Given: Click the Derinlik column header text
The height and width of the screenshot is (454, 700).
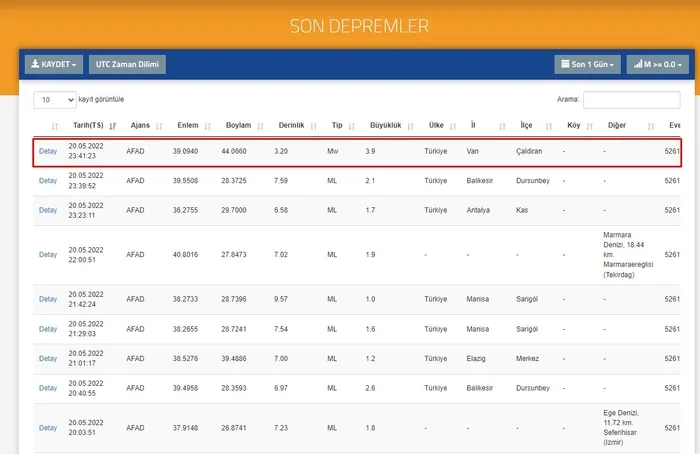Looking at the screenshot, I should coord(291,125).
